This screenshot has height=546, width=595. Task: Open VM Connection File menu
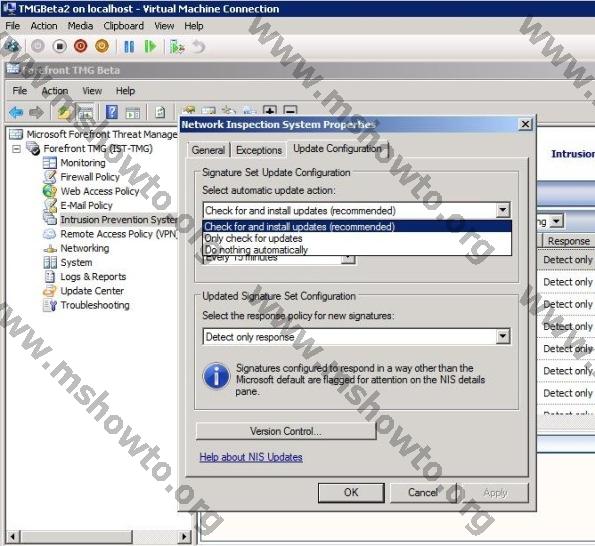coord(13,26)
